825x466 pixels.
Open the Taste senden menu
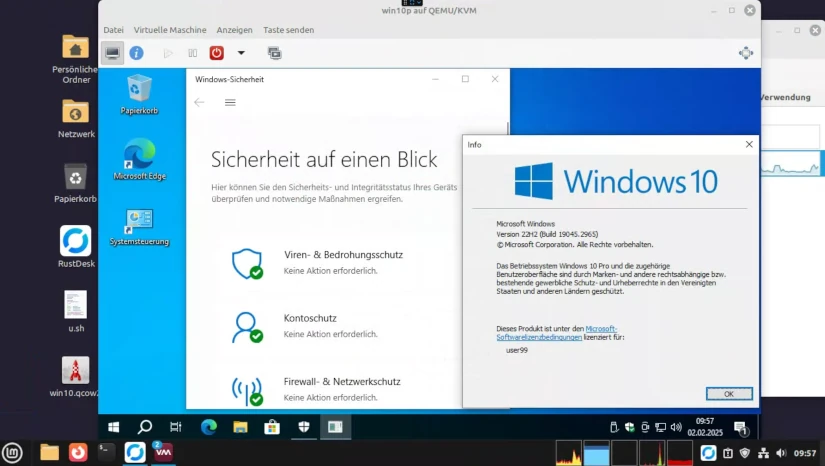287,30
